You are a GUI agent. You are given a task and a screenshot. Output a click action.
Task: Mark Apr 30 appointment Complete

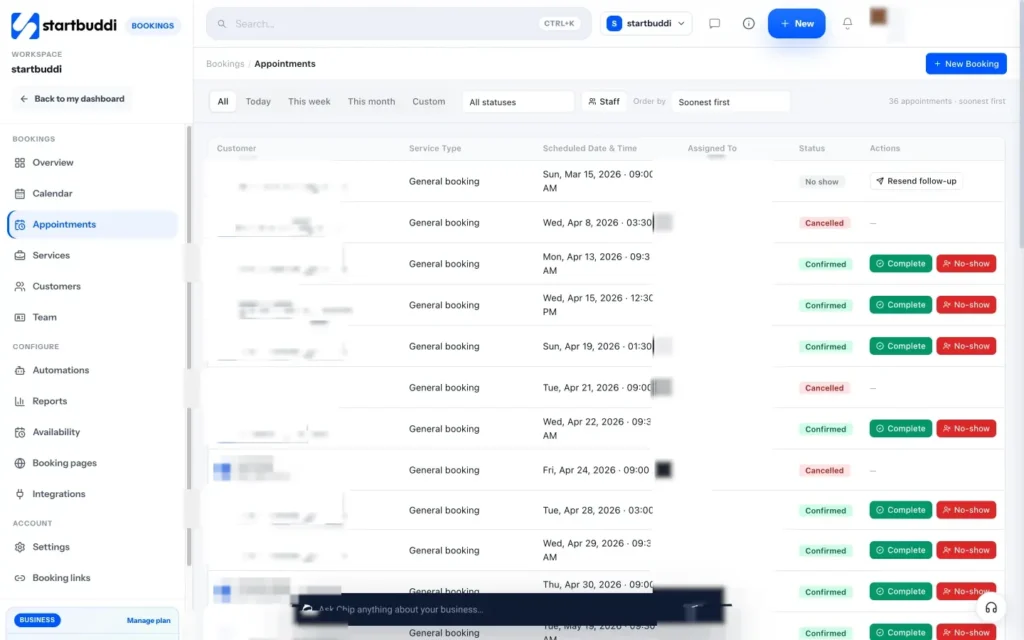900,592
